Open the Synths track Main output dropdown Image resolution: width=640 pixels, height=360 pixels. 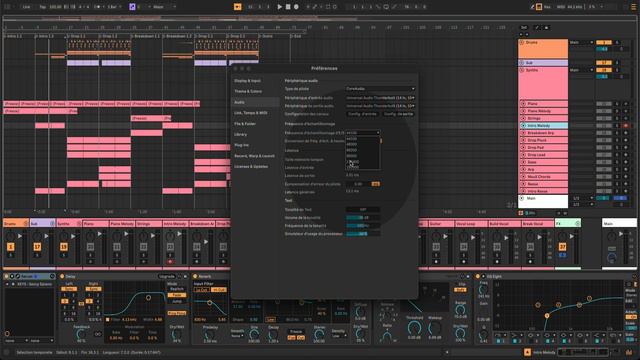point(581,70)
